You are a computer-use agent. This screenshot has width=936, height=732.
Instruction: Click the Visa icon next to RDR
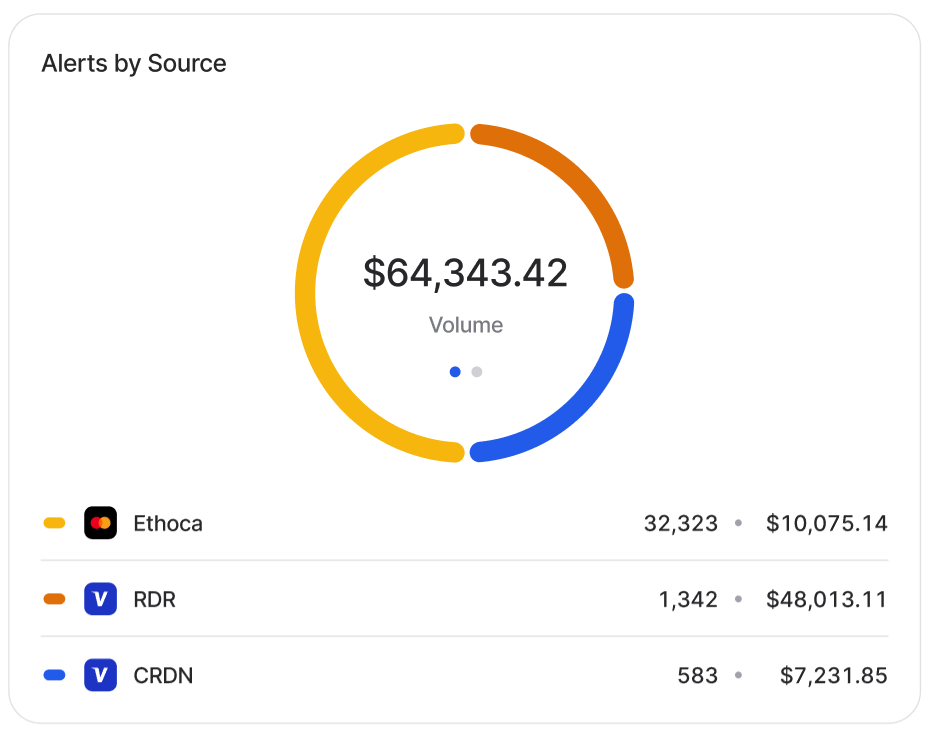[x=100, y=599]
